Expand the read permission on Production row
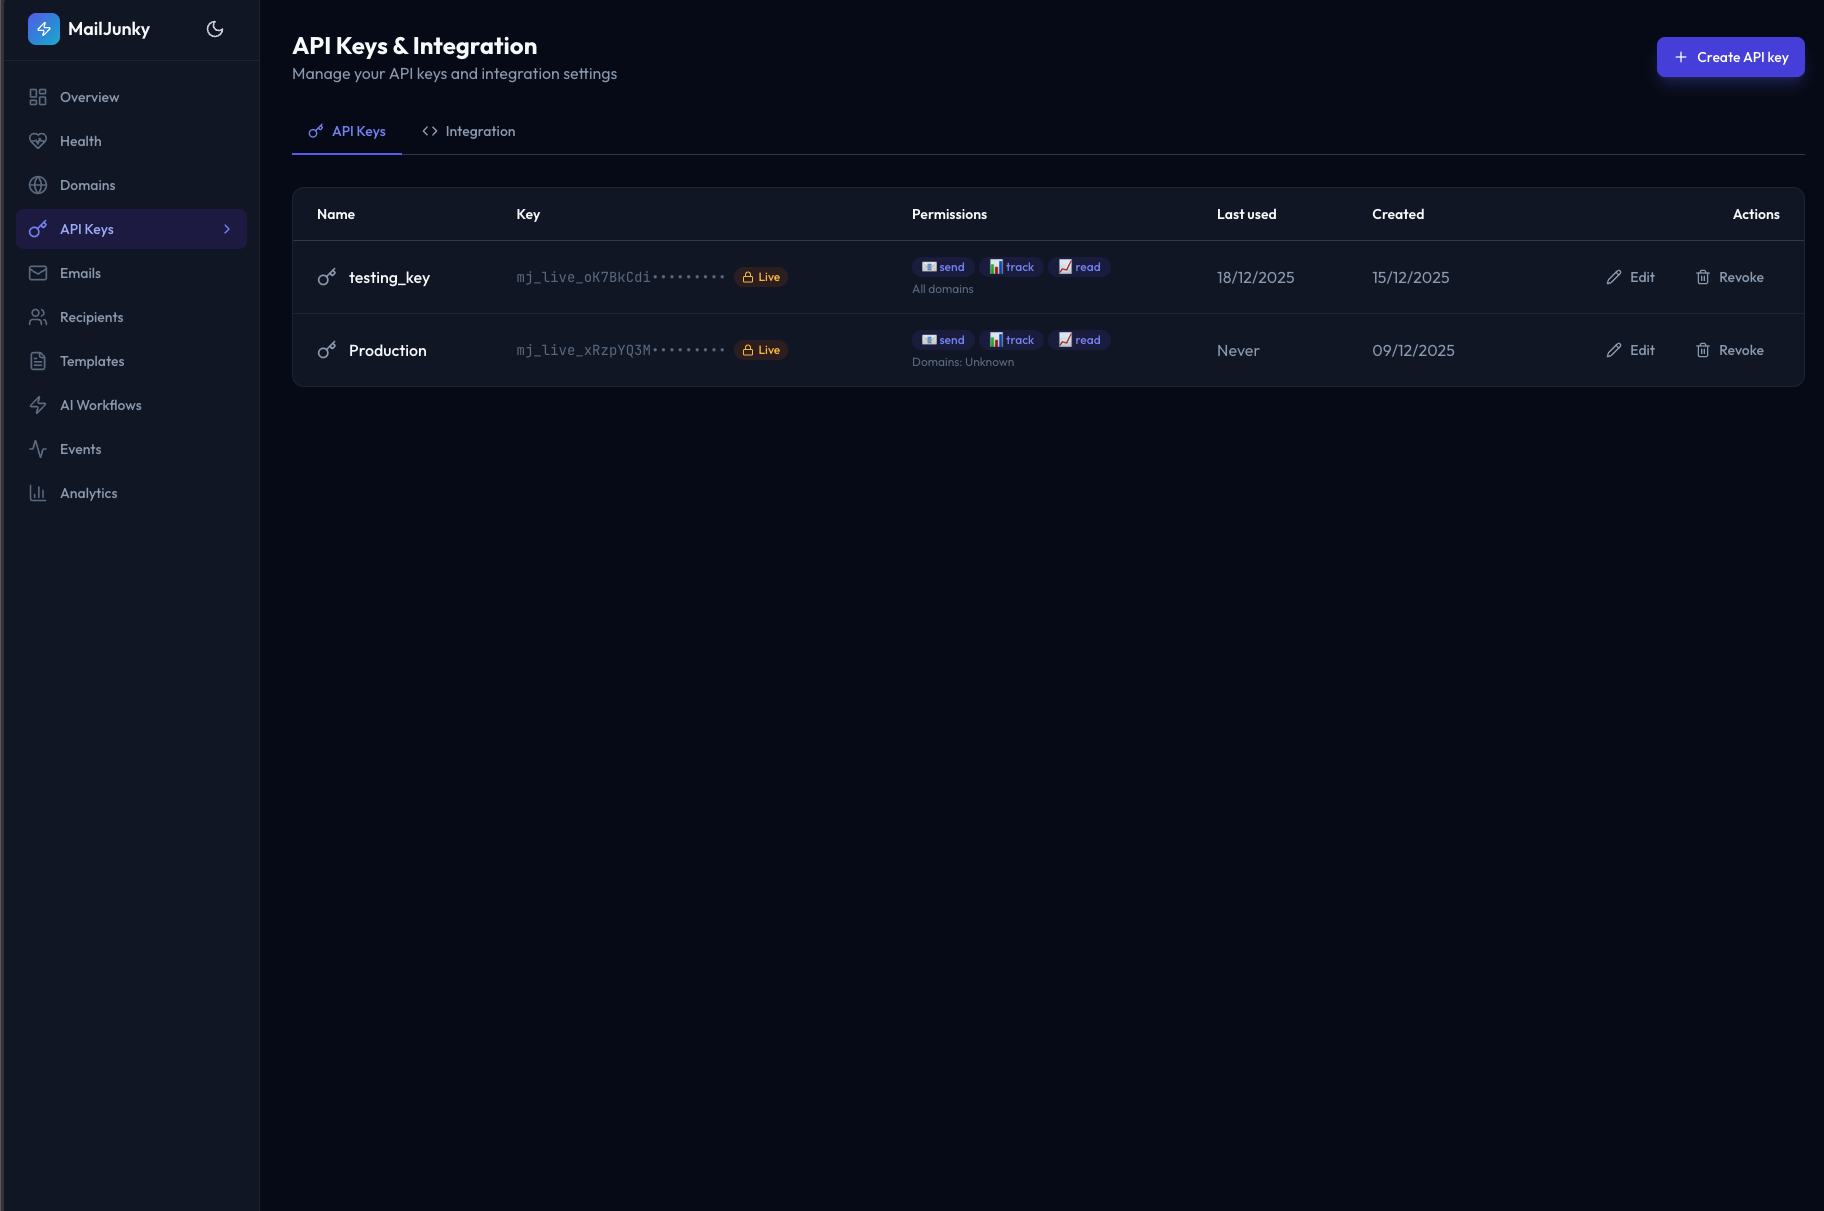 tap(1080, 339)
